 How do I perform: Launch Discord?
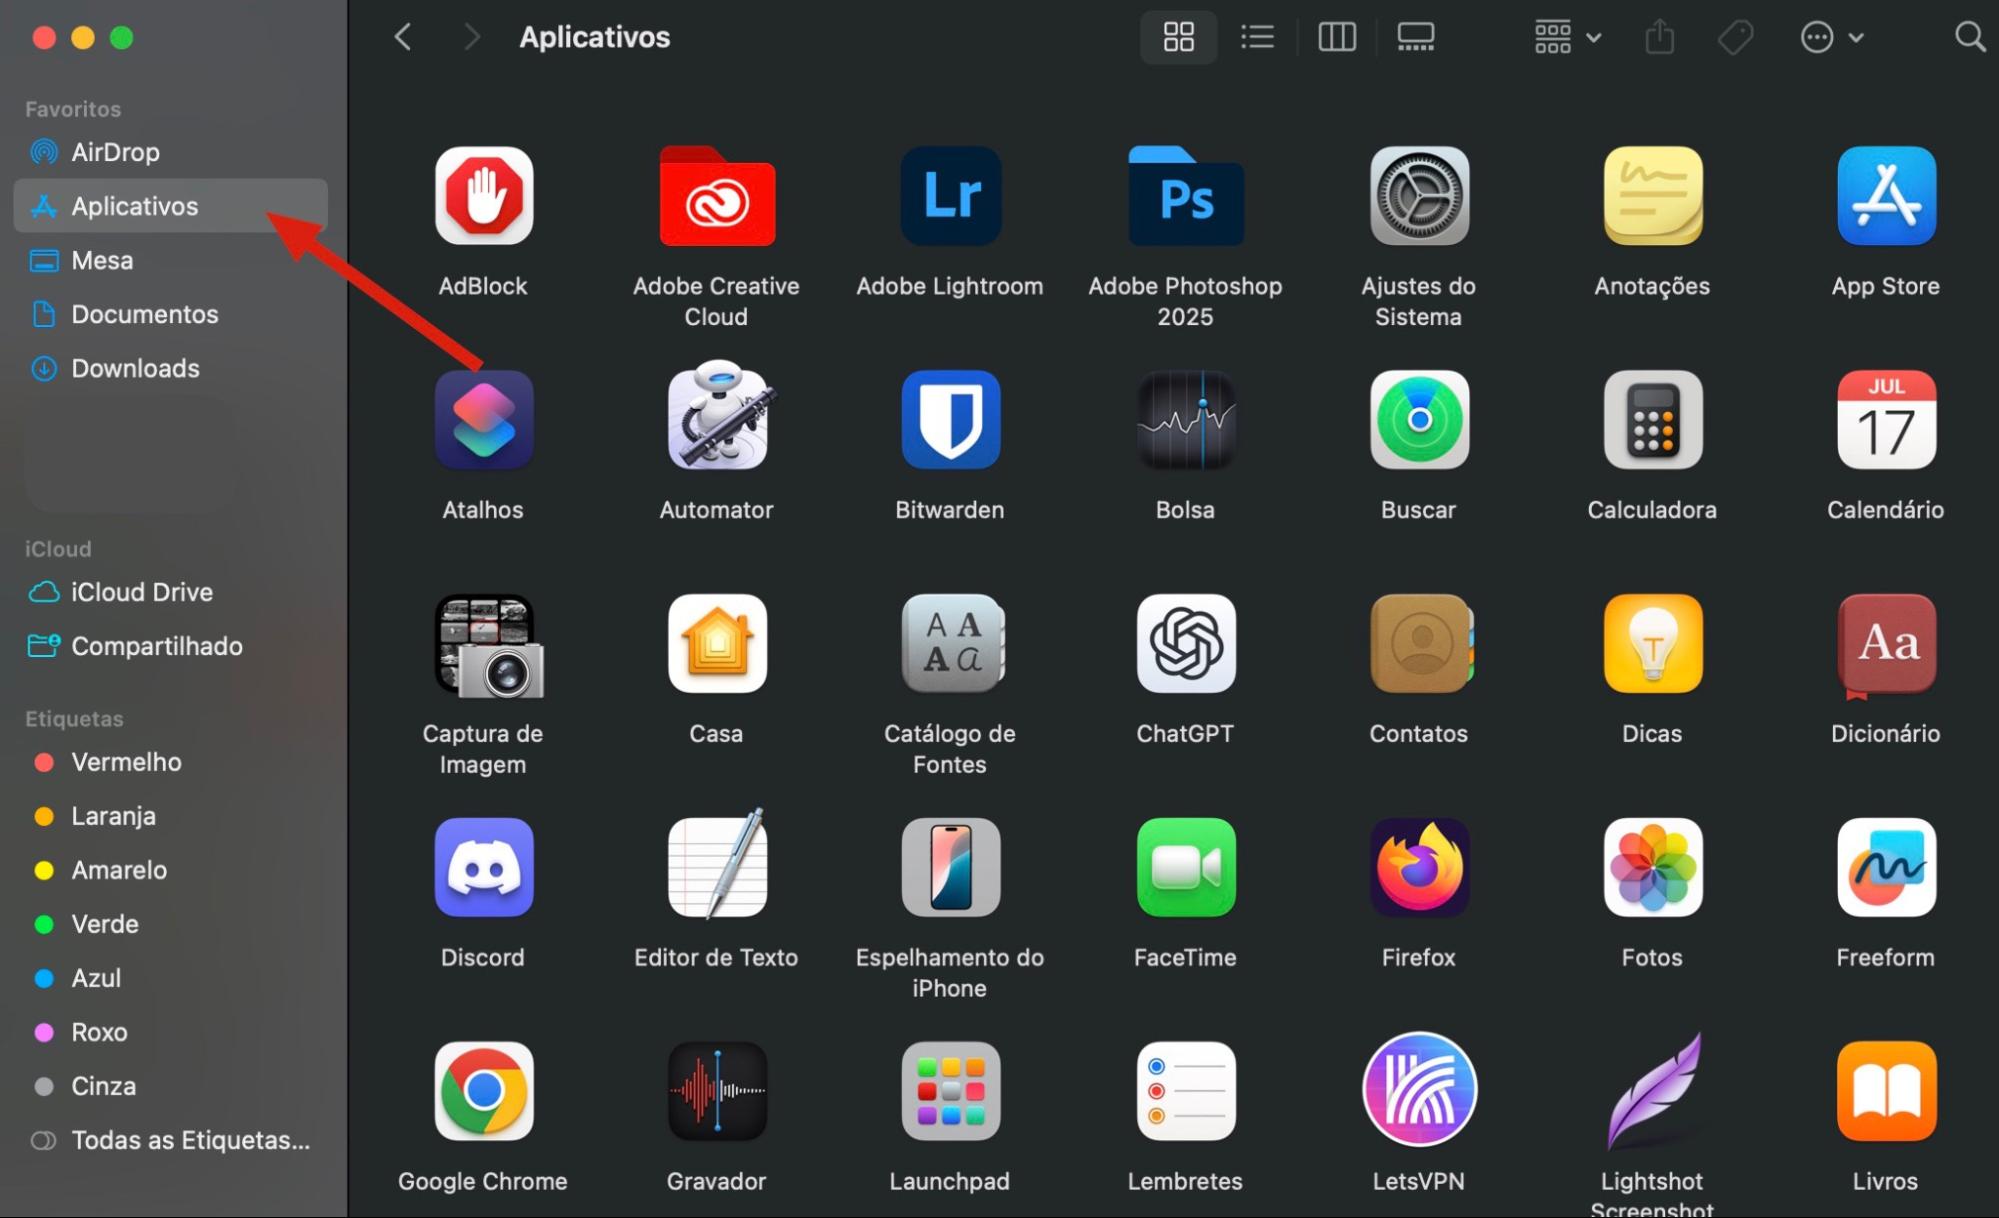click(483, 867)
